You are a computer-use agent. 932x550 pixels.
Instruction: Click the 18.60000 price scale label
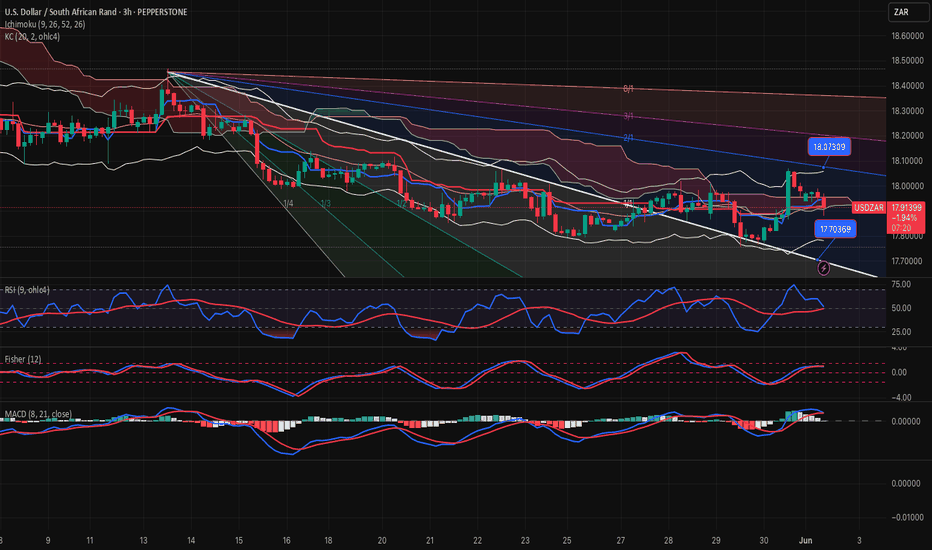coord(907,36)
